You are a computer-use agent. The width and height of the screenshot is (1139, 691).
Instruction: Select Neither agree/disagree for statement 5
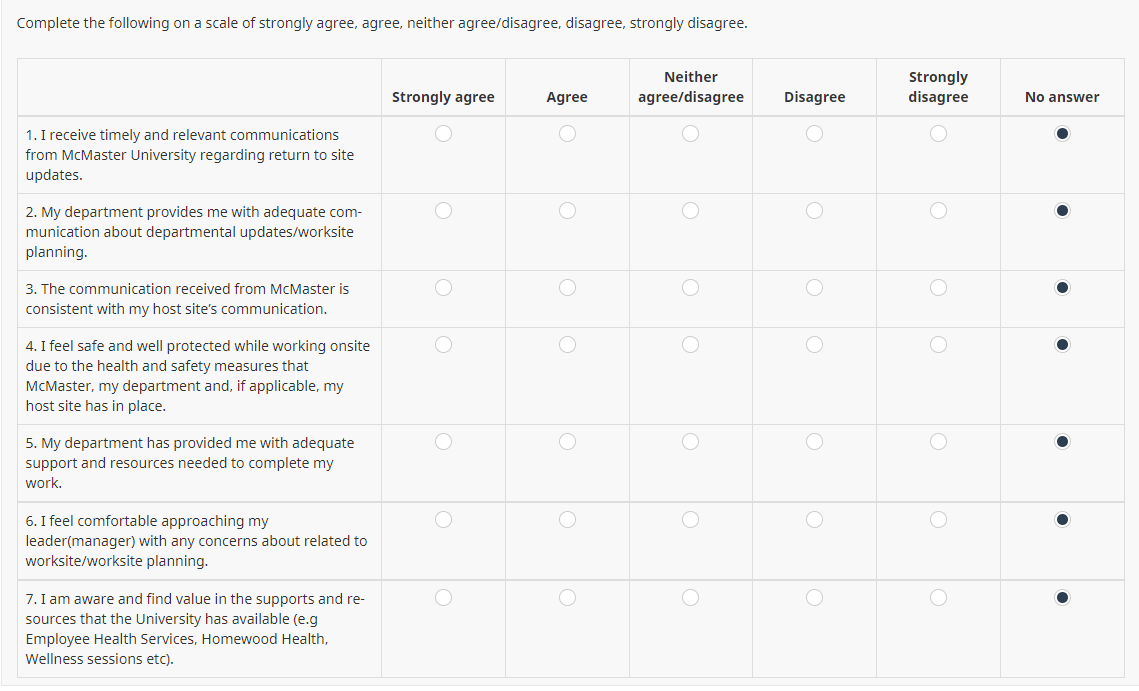pos(691,442)
